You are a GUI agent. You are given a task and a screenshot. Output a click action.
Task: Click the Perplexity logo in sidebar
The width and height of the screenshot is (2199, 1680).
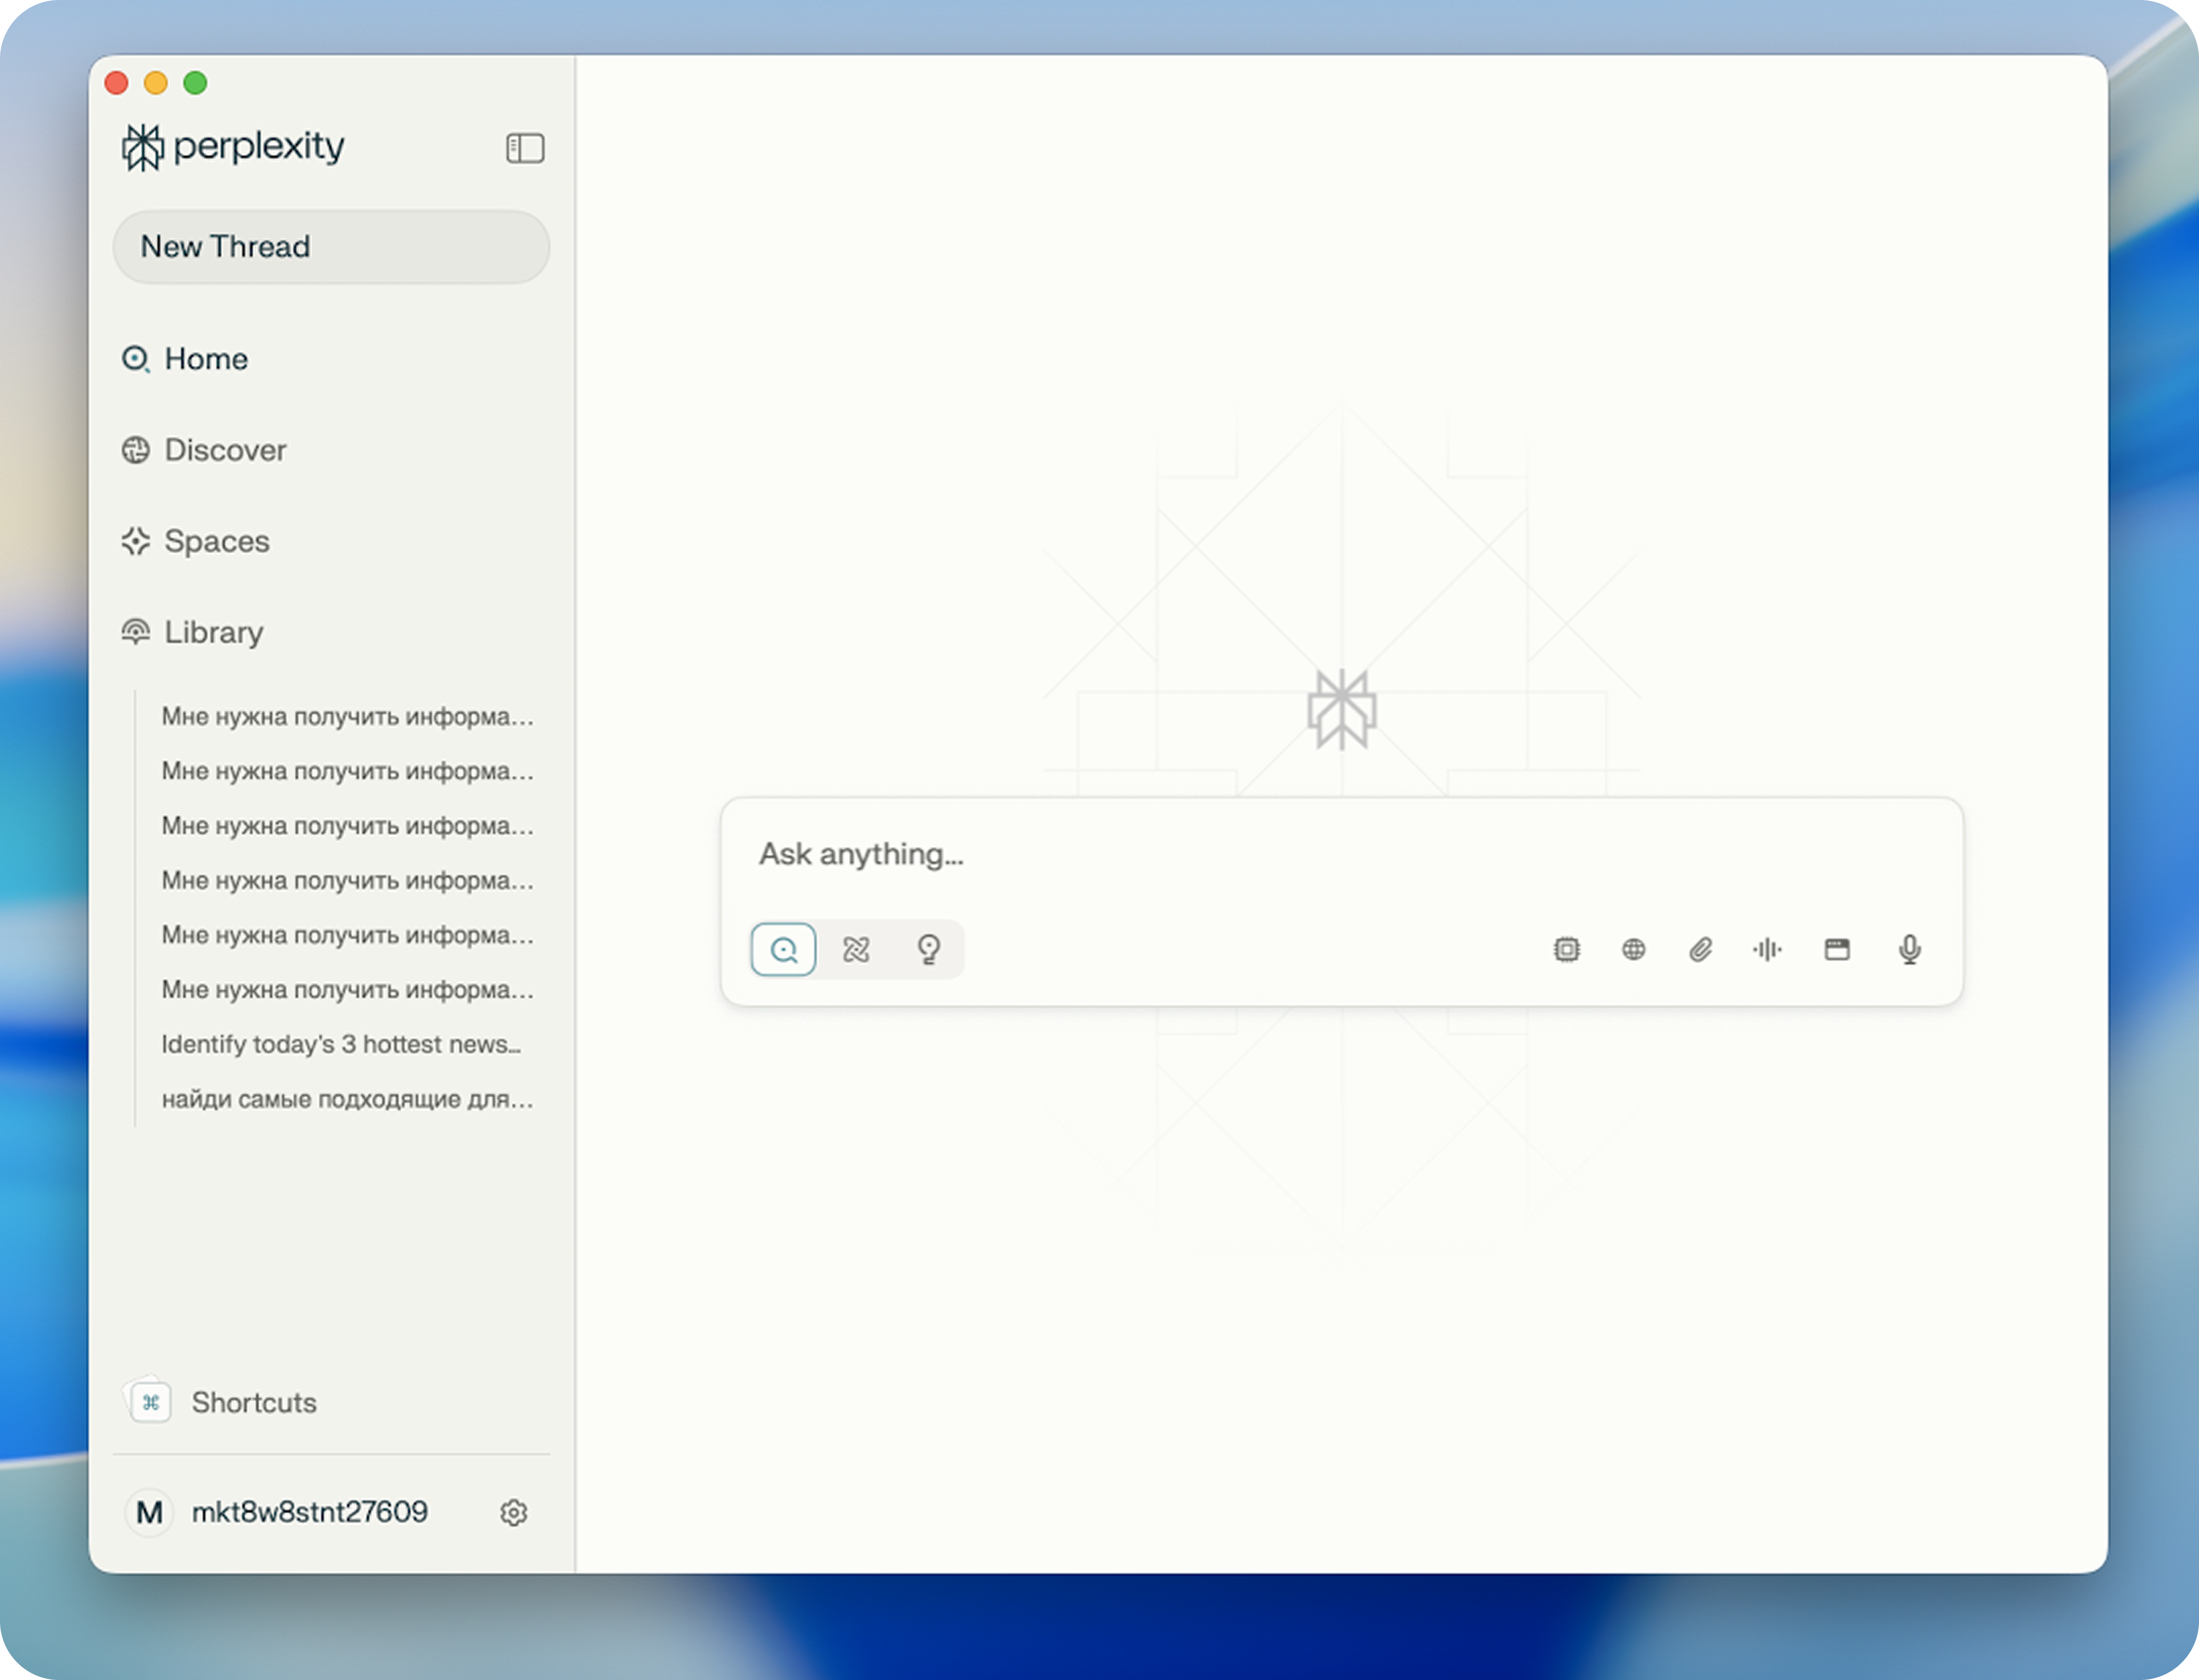tap(232, 147)
